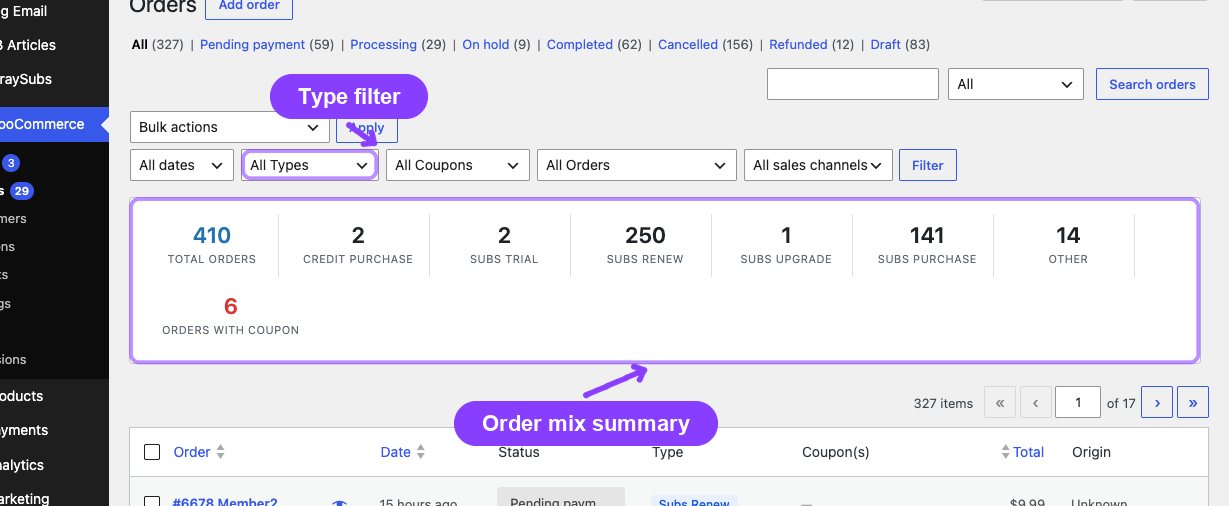Filter by On hold status
The image size is (1229, 506).
pos(485,44)
